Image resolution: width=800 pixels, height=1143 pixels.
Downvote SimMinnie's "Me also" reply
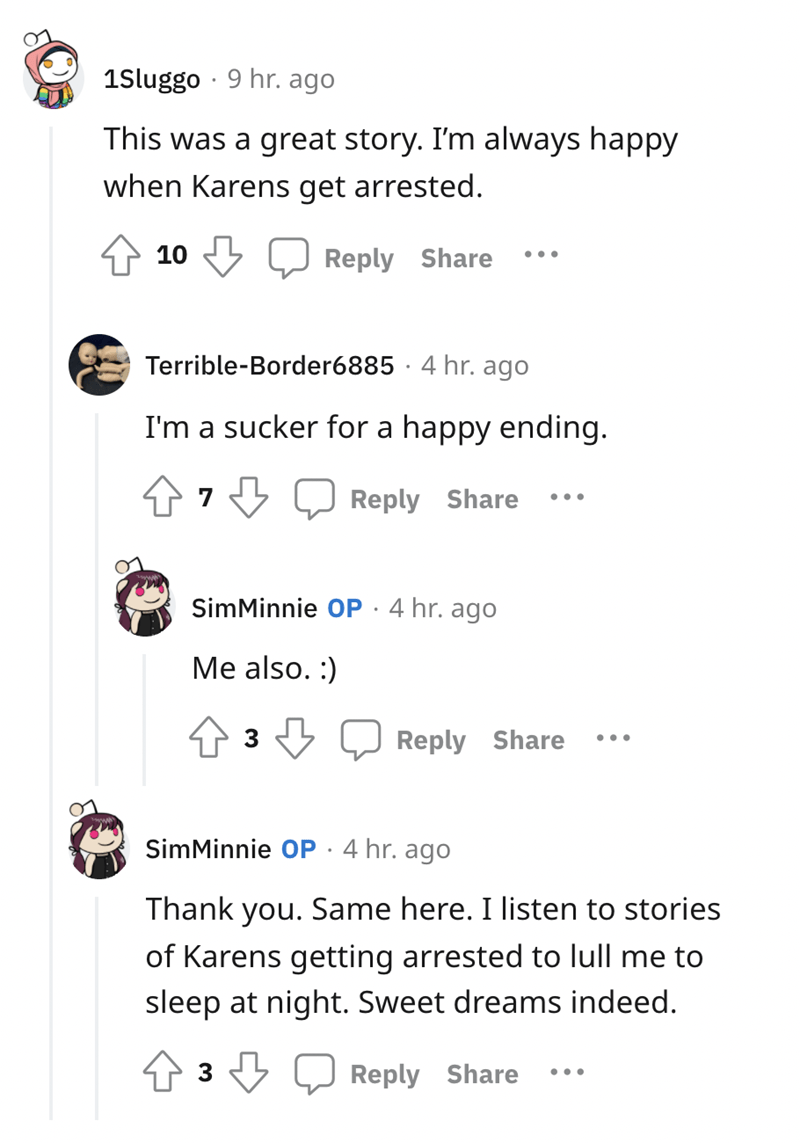(x=296, y=739)
